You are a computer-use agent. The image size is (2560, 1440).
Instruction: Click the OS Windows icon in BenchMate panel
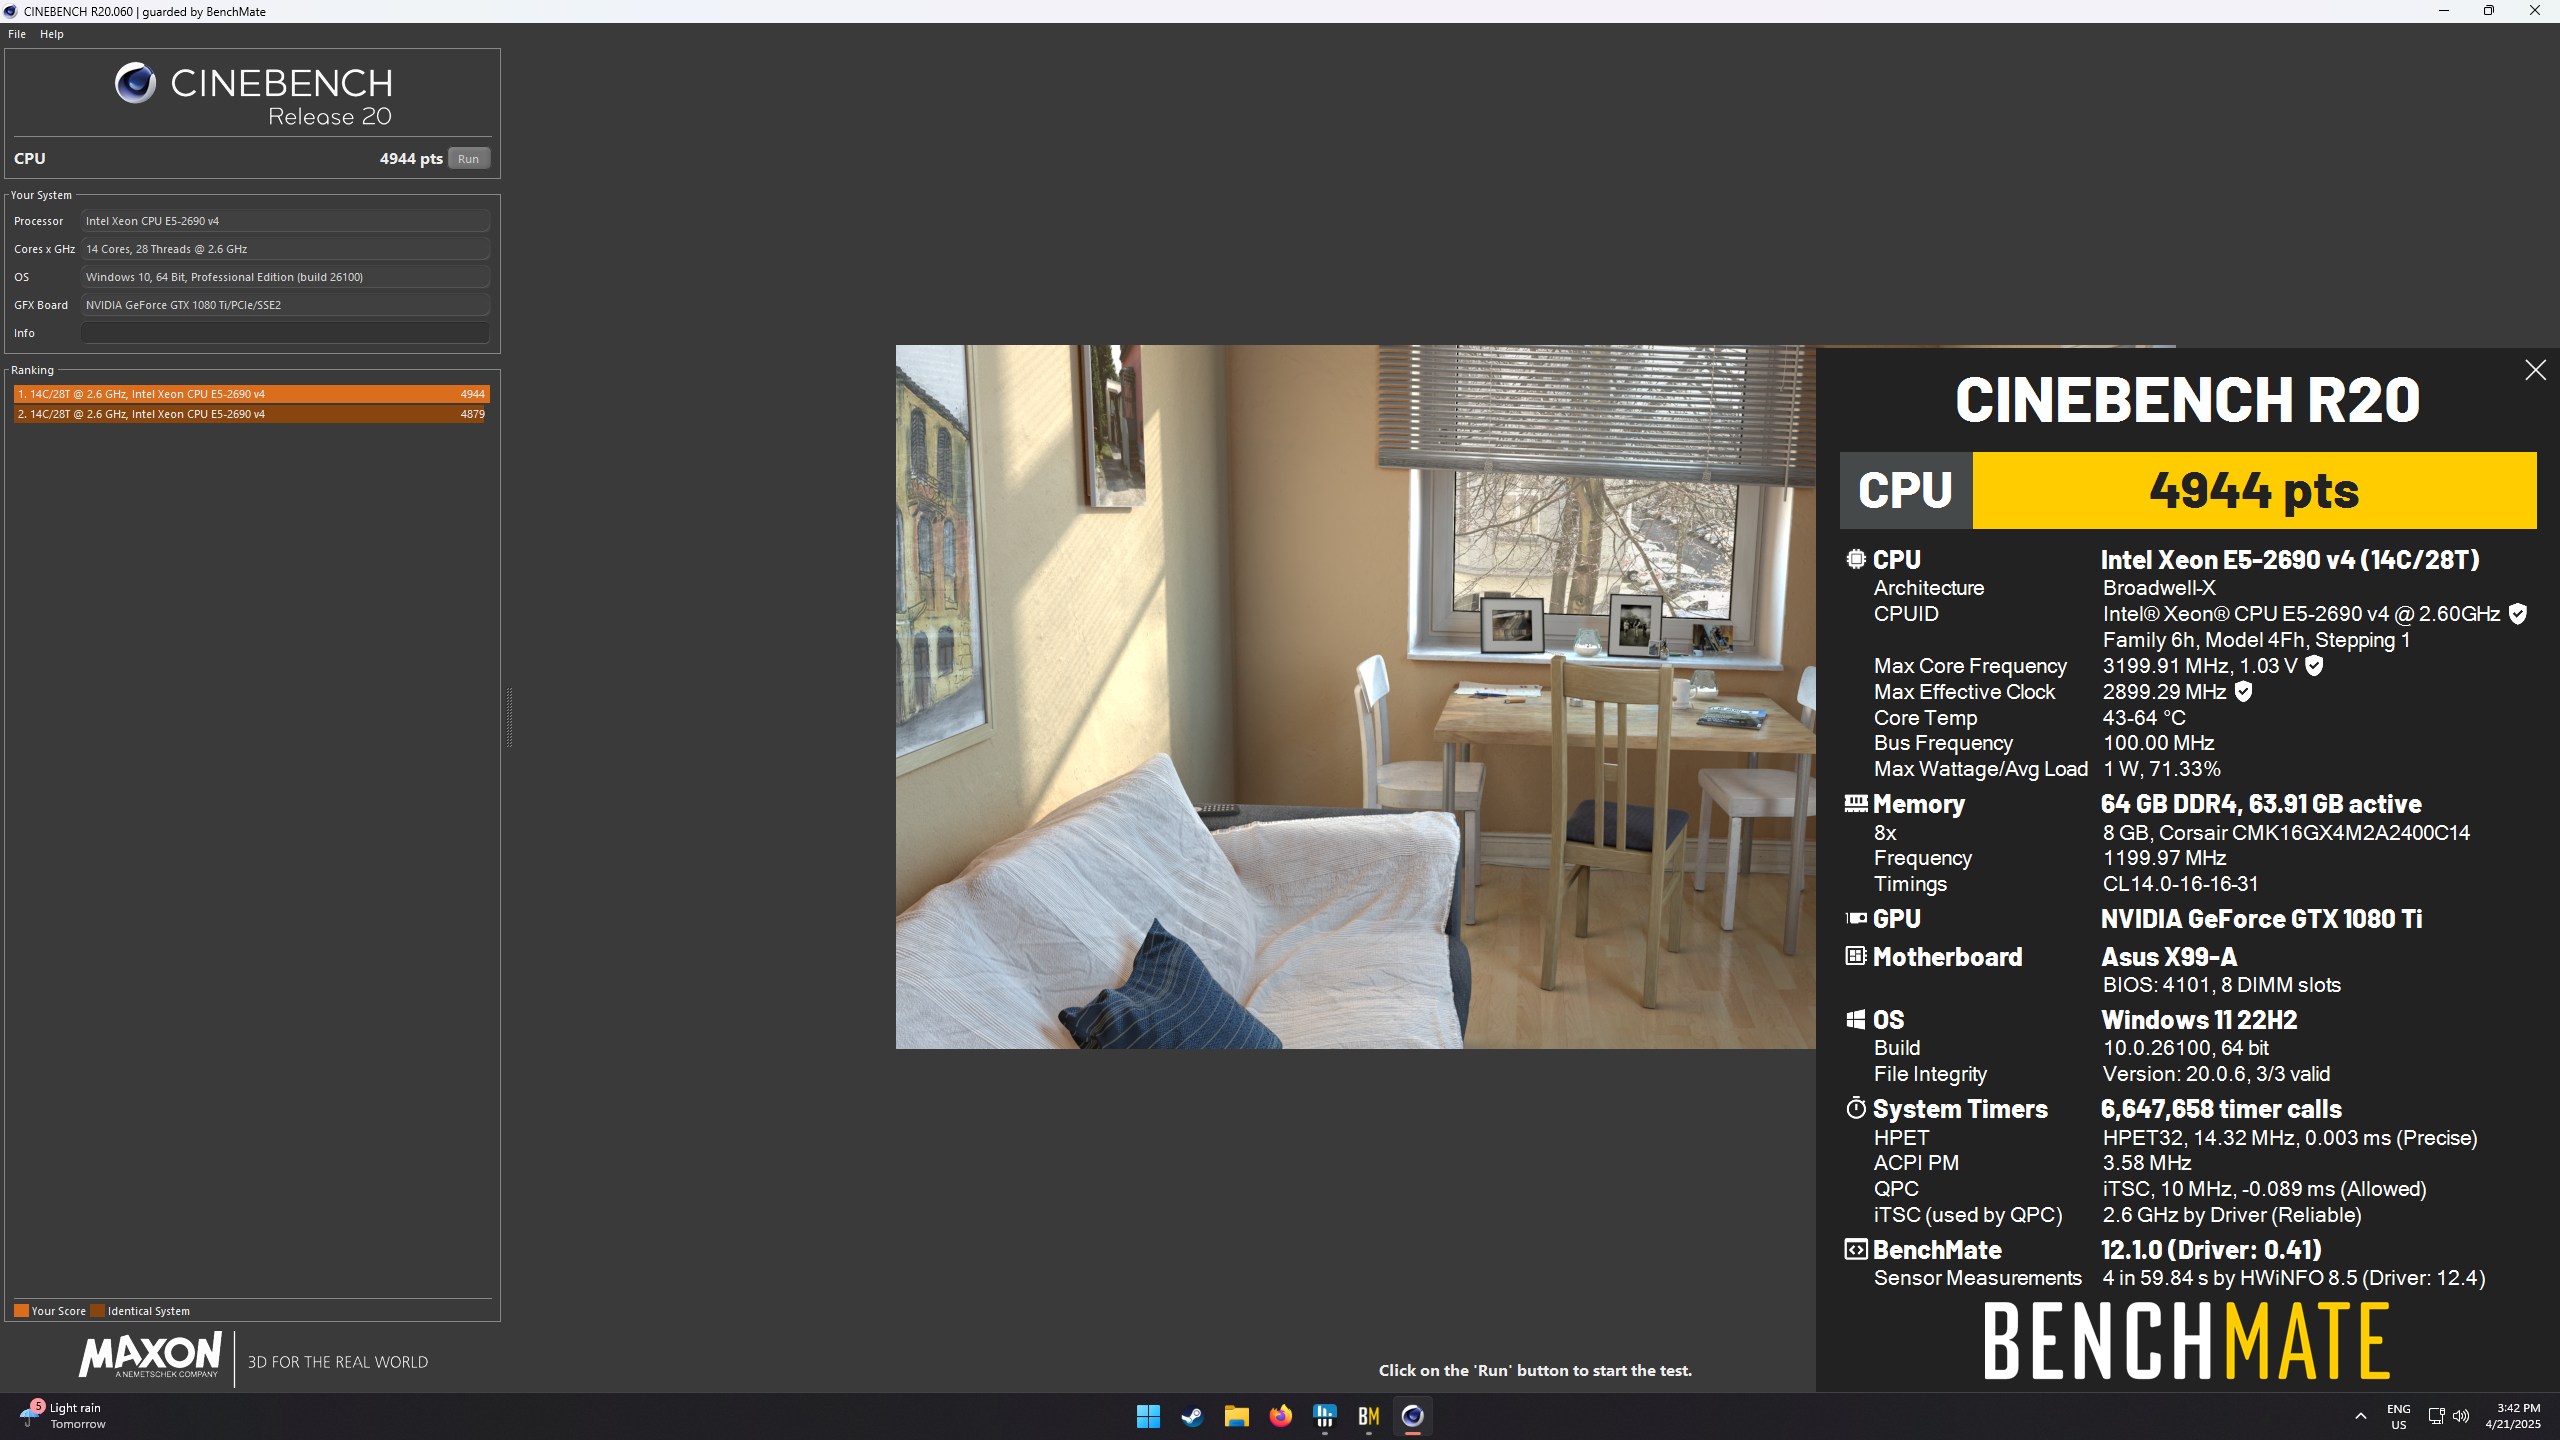(1856, 1019)
